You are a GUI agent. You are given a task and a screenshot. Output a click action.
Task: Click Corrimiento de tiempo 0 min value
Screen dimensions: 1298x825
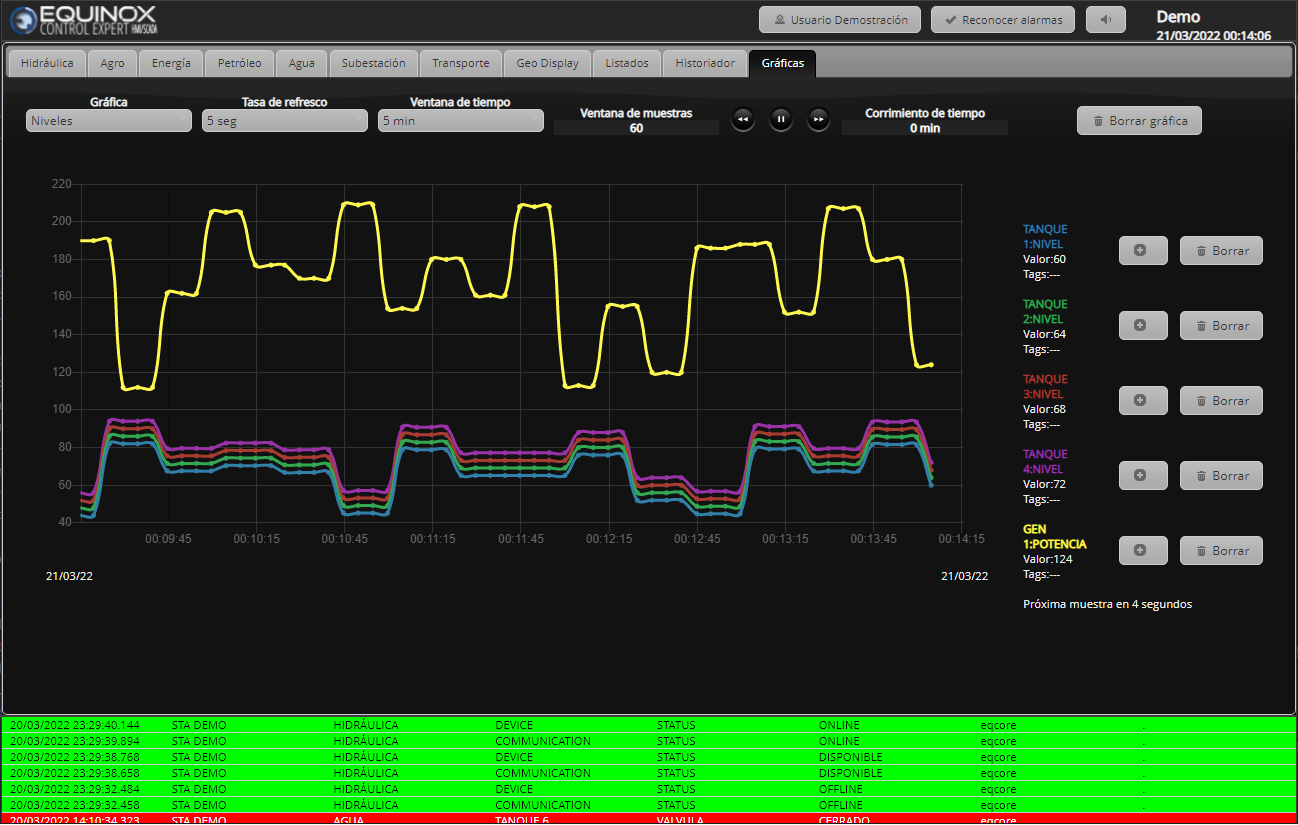(x=925, y=128)
